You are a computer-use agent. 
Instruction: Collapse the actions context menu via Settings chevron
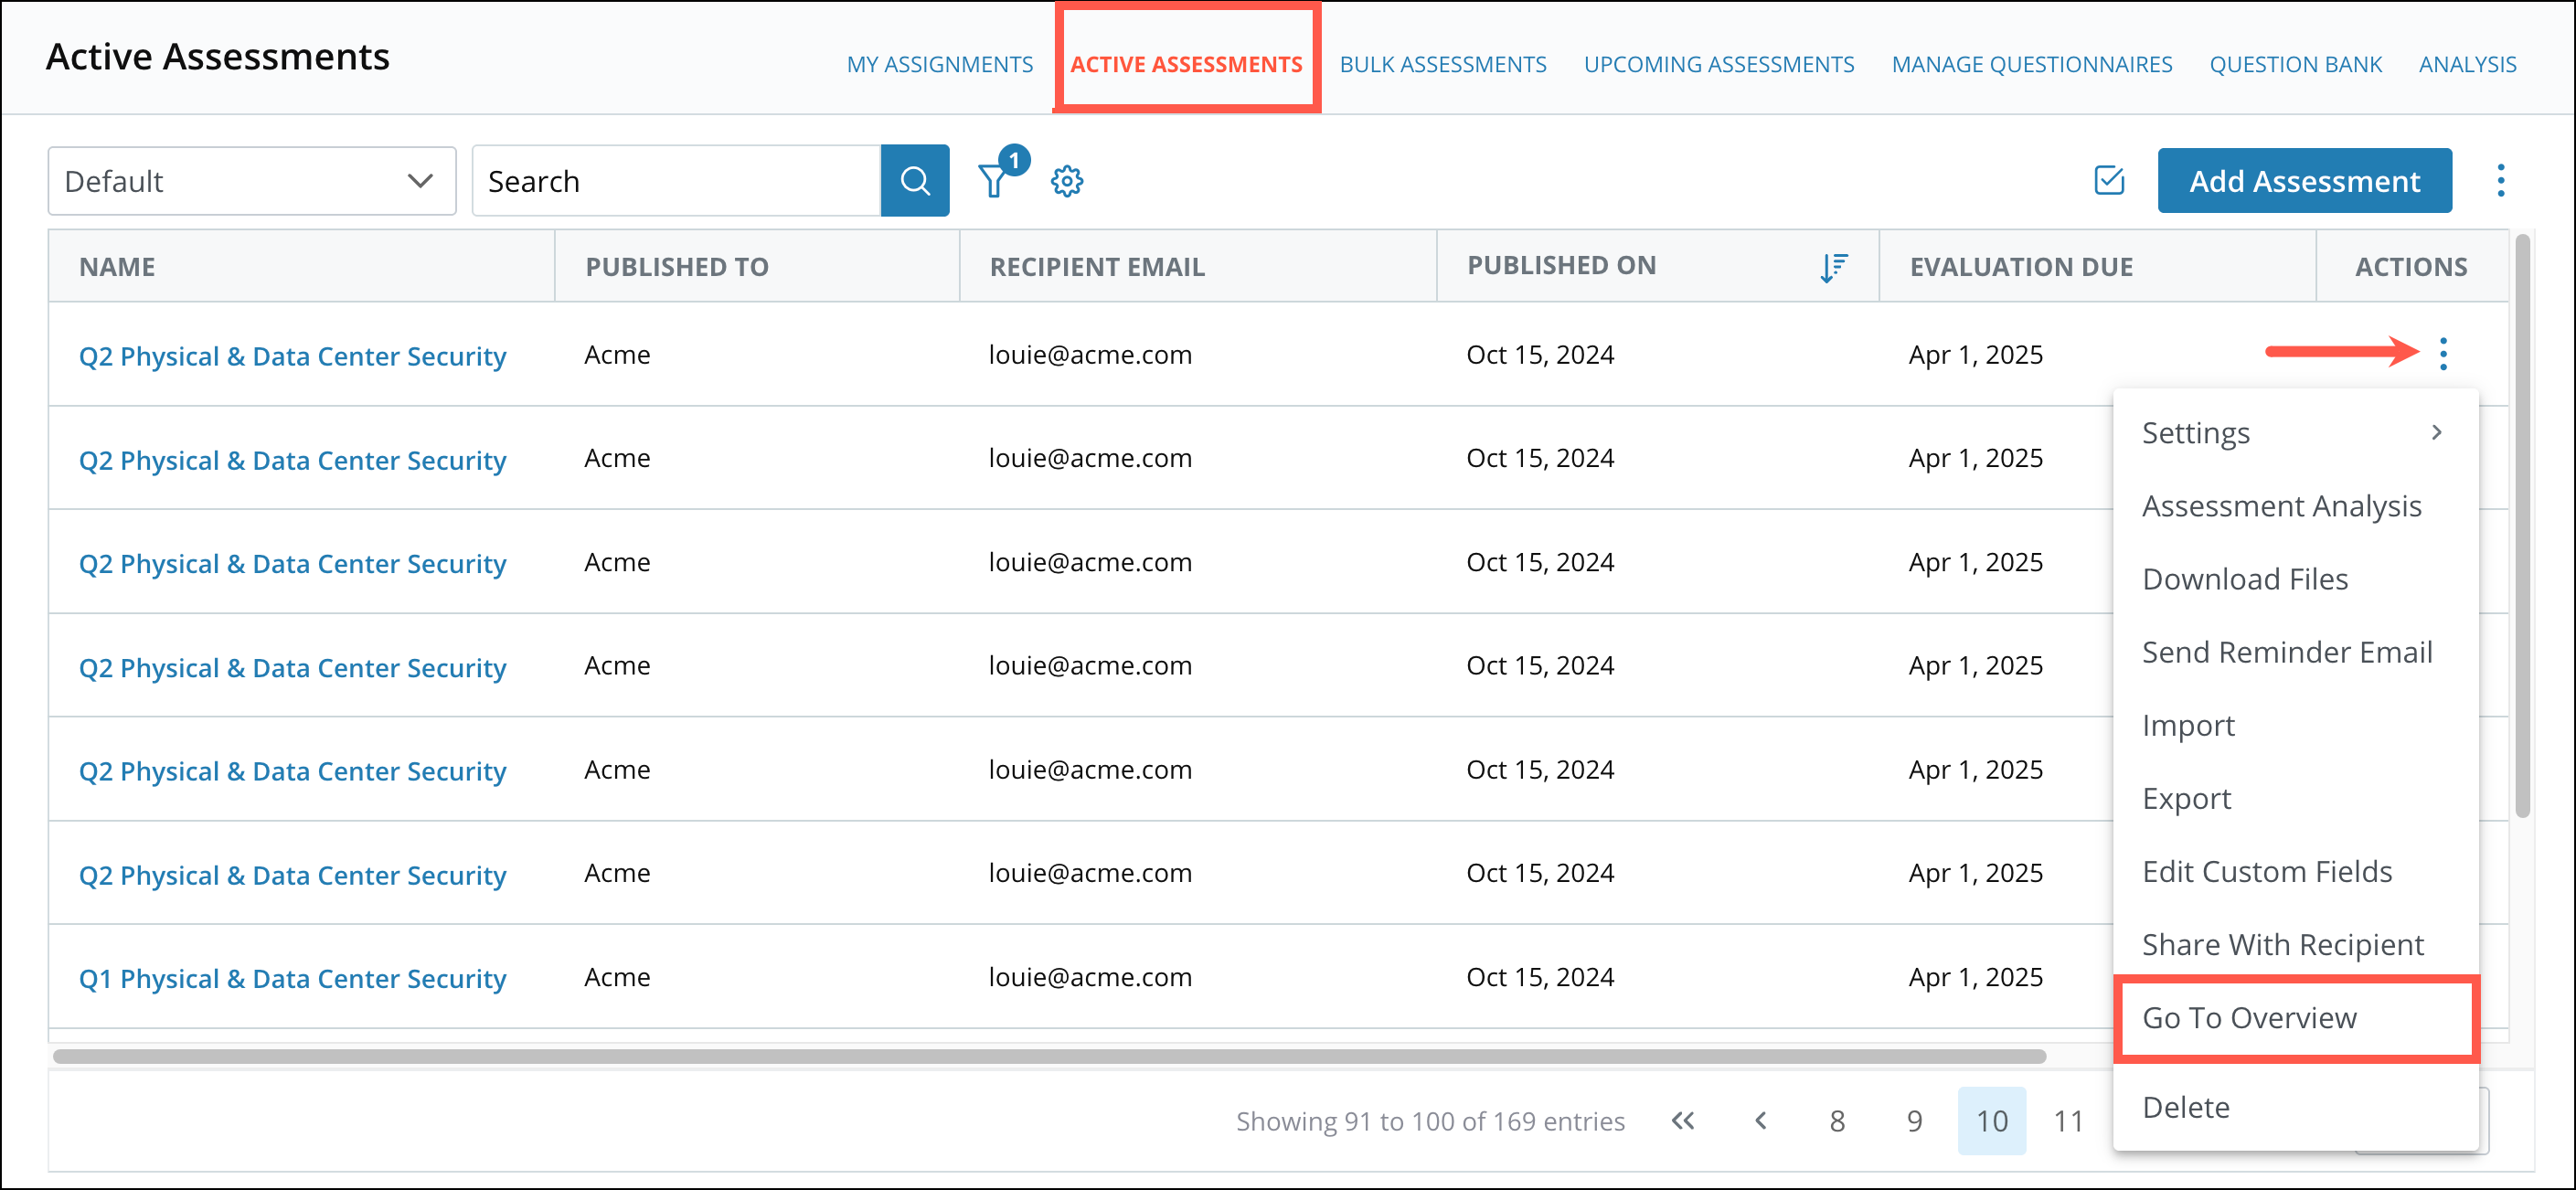tap(2437, 432)
